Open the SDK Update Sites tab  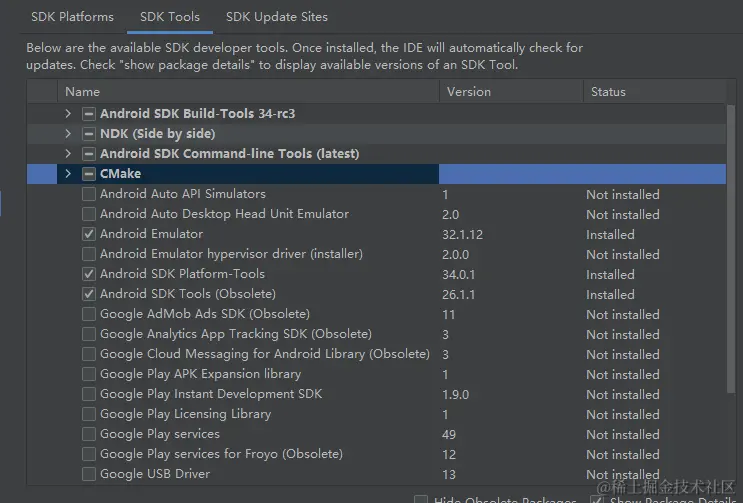click(276, 17)
